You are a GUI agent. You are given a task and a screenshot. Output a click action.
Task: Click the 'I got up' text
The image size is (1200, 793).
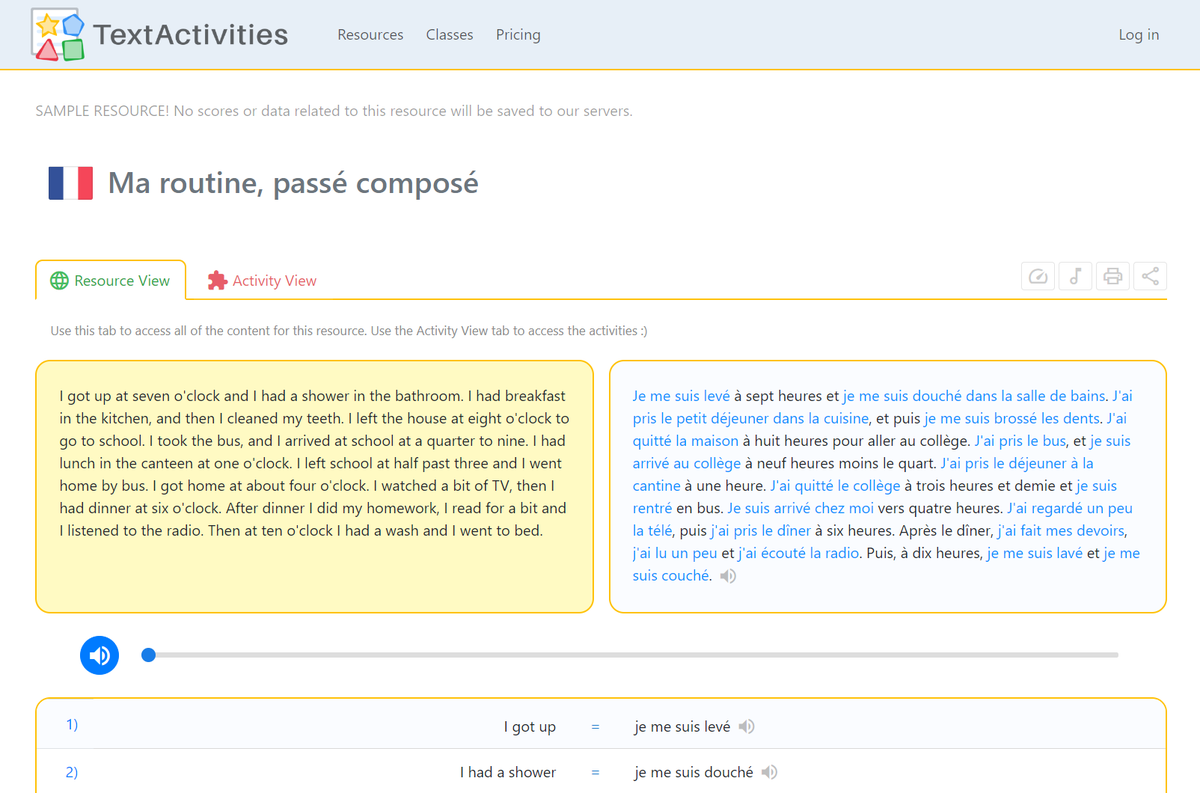point(530,727)
